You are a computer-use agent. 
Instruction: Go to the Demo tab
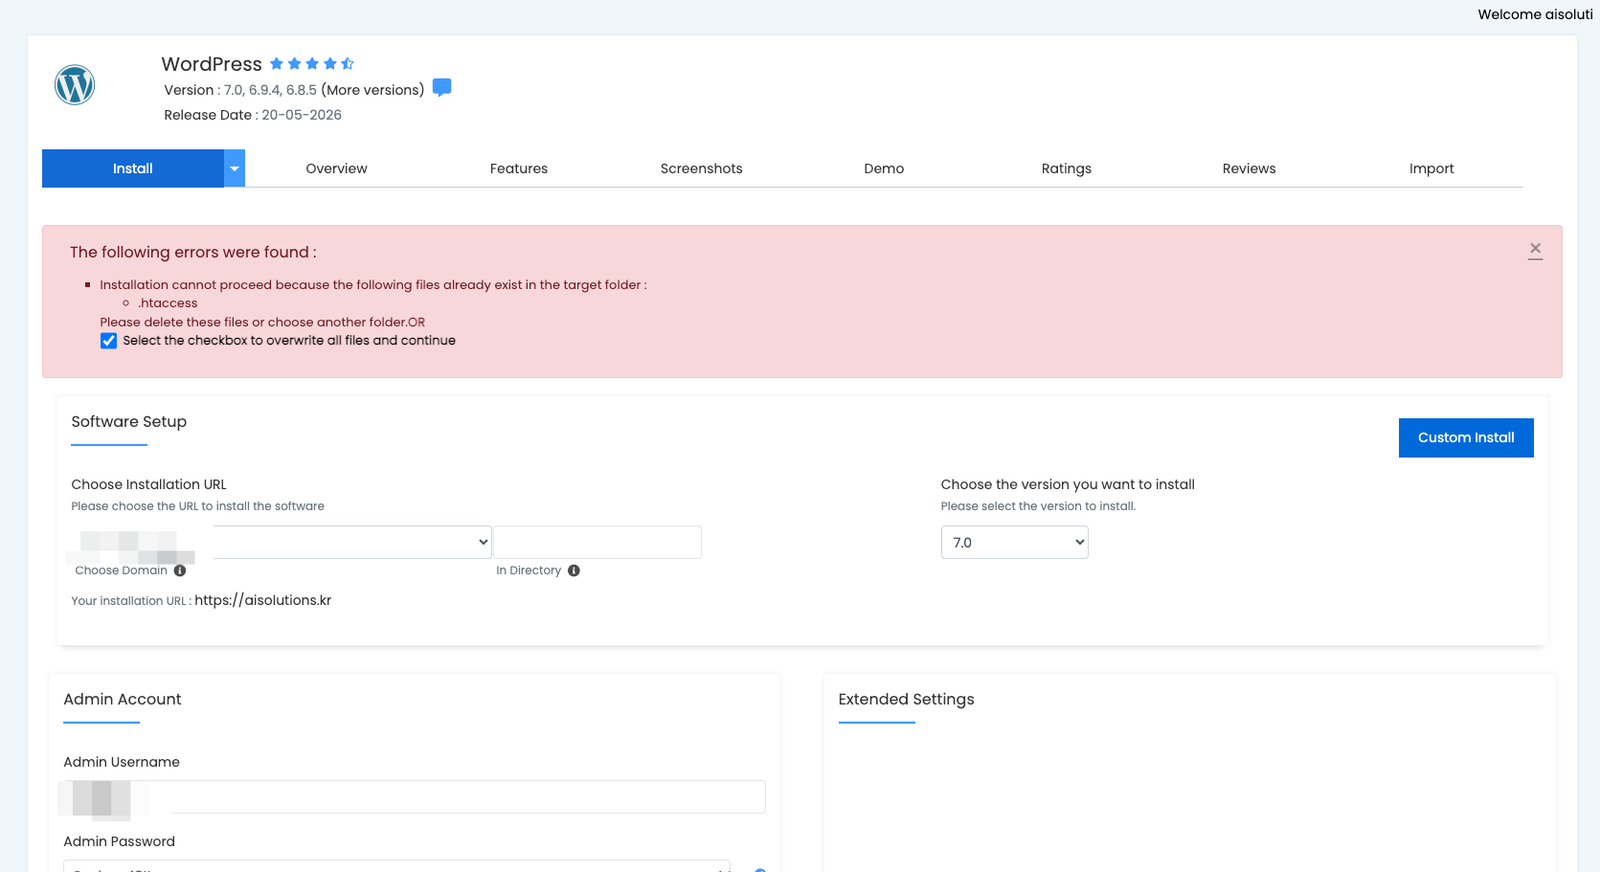click(884, 169)
